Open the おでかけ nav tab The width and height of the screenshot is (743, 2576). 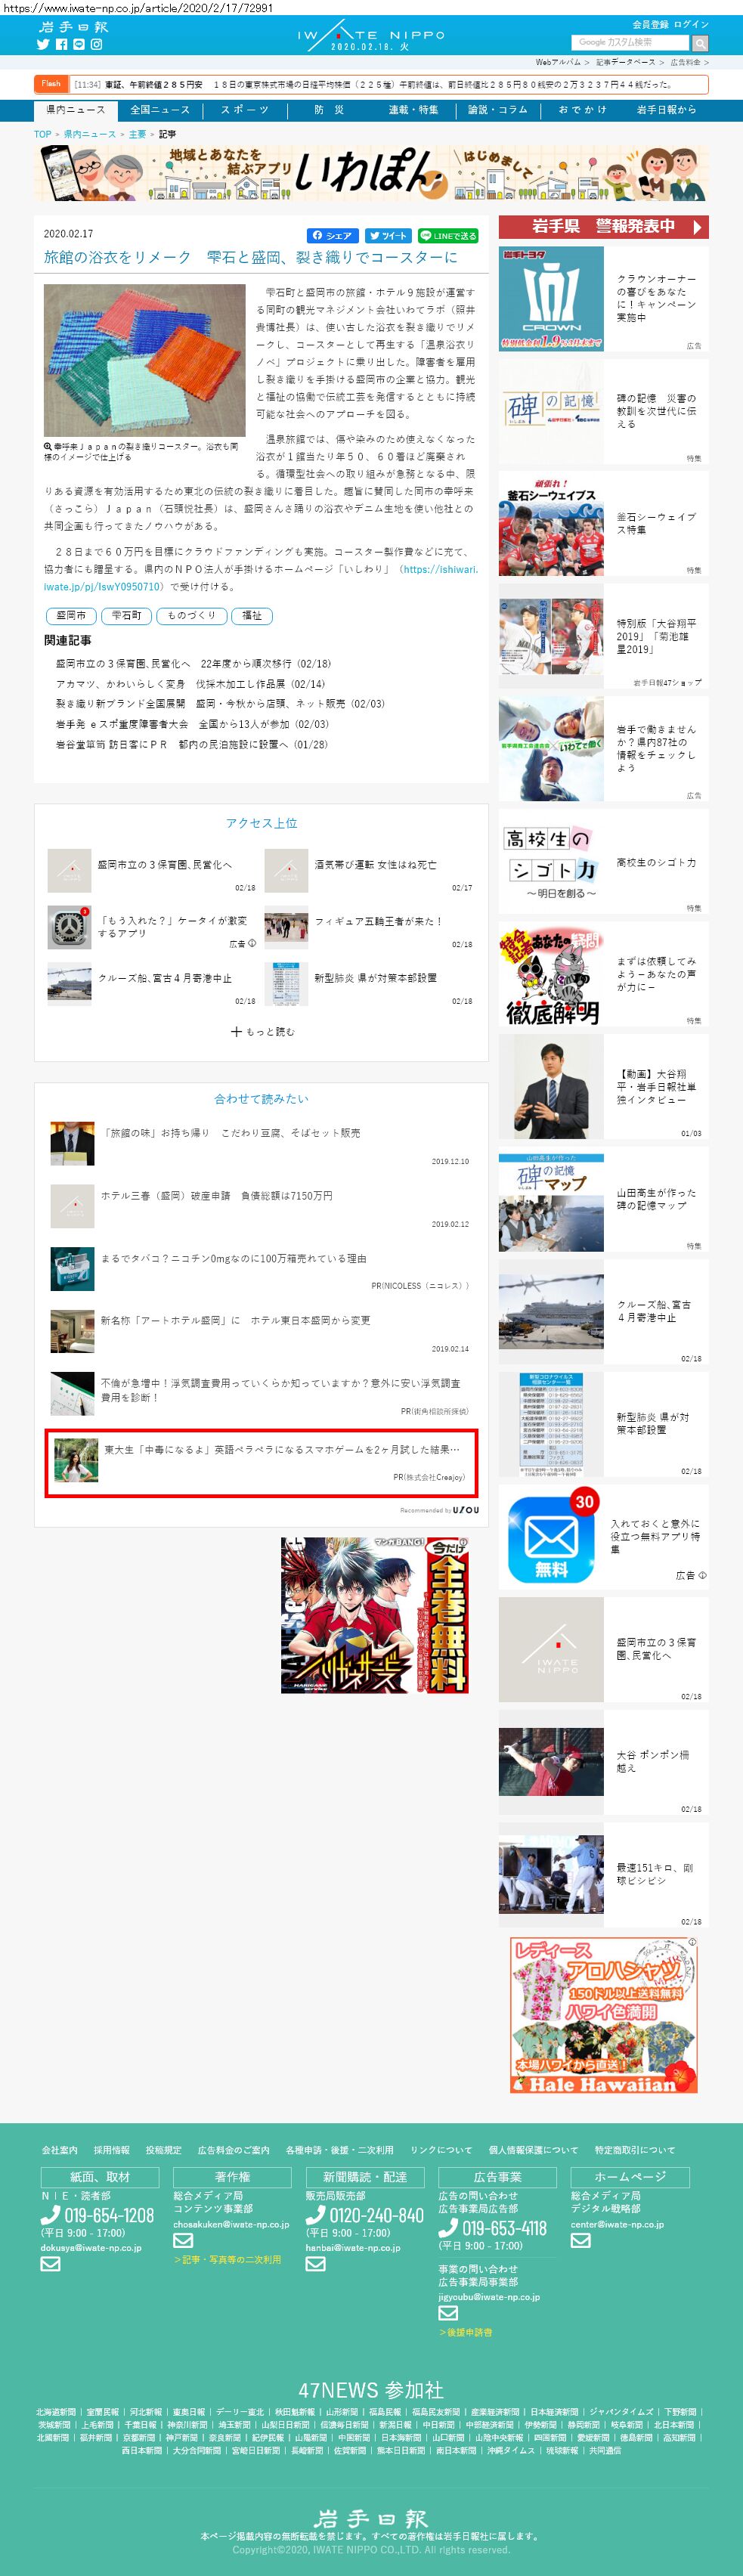pos(582,110)
